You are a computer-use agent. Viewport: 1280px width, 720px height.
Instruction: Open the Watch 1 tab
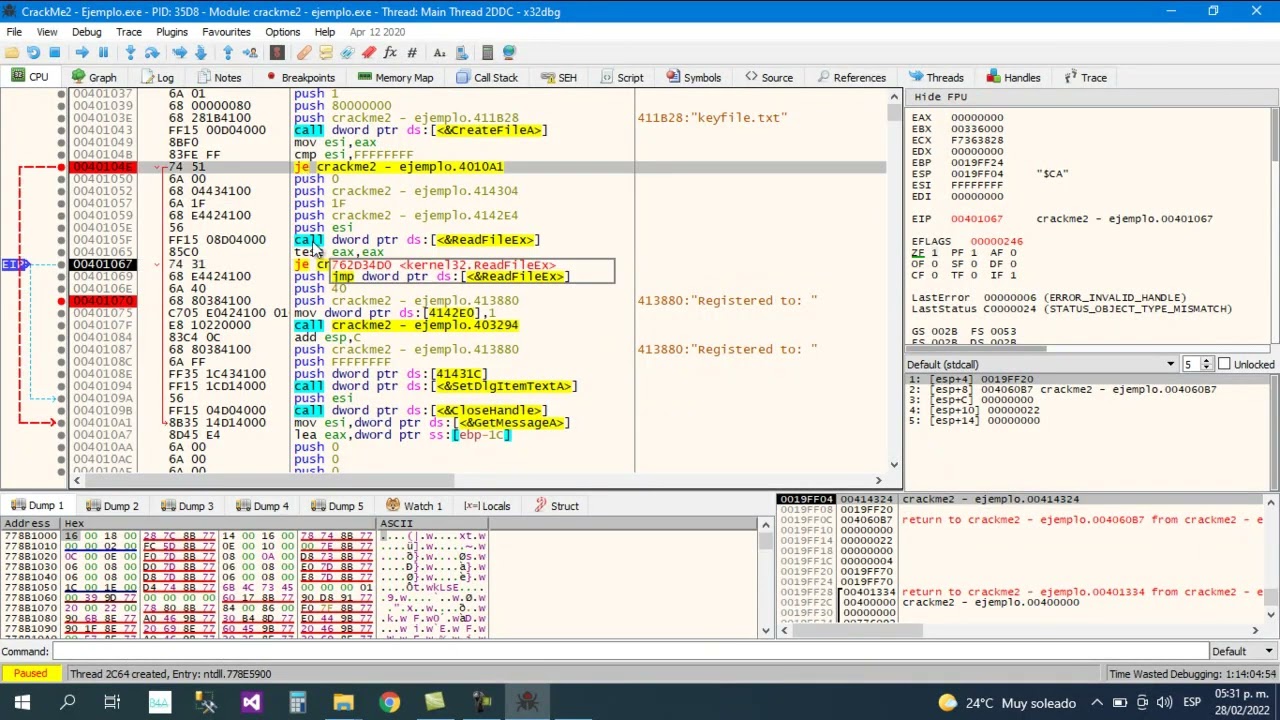(x=414, y=506)
